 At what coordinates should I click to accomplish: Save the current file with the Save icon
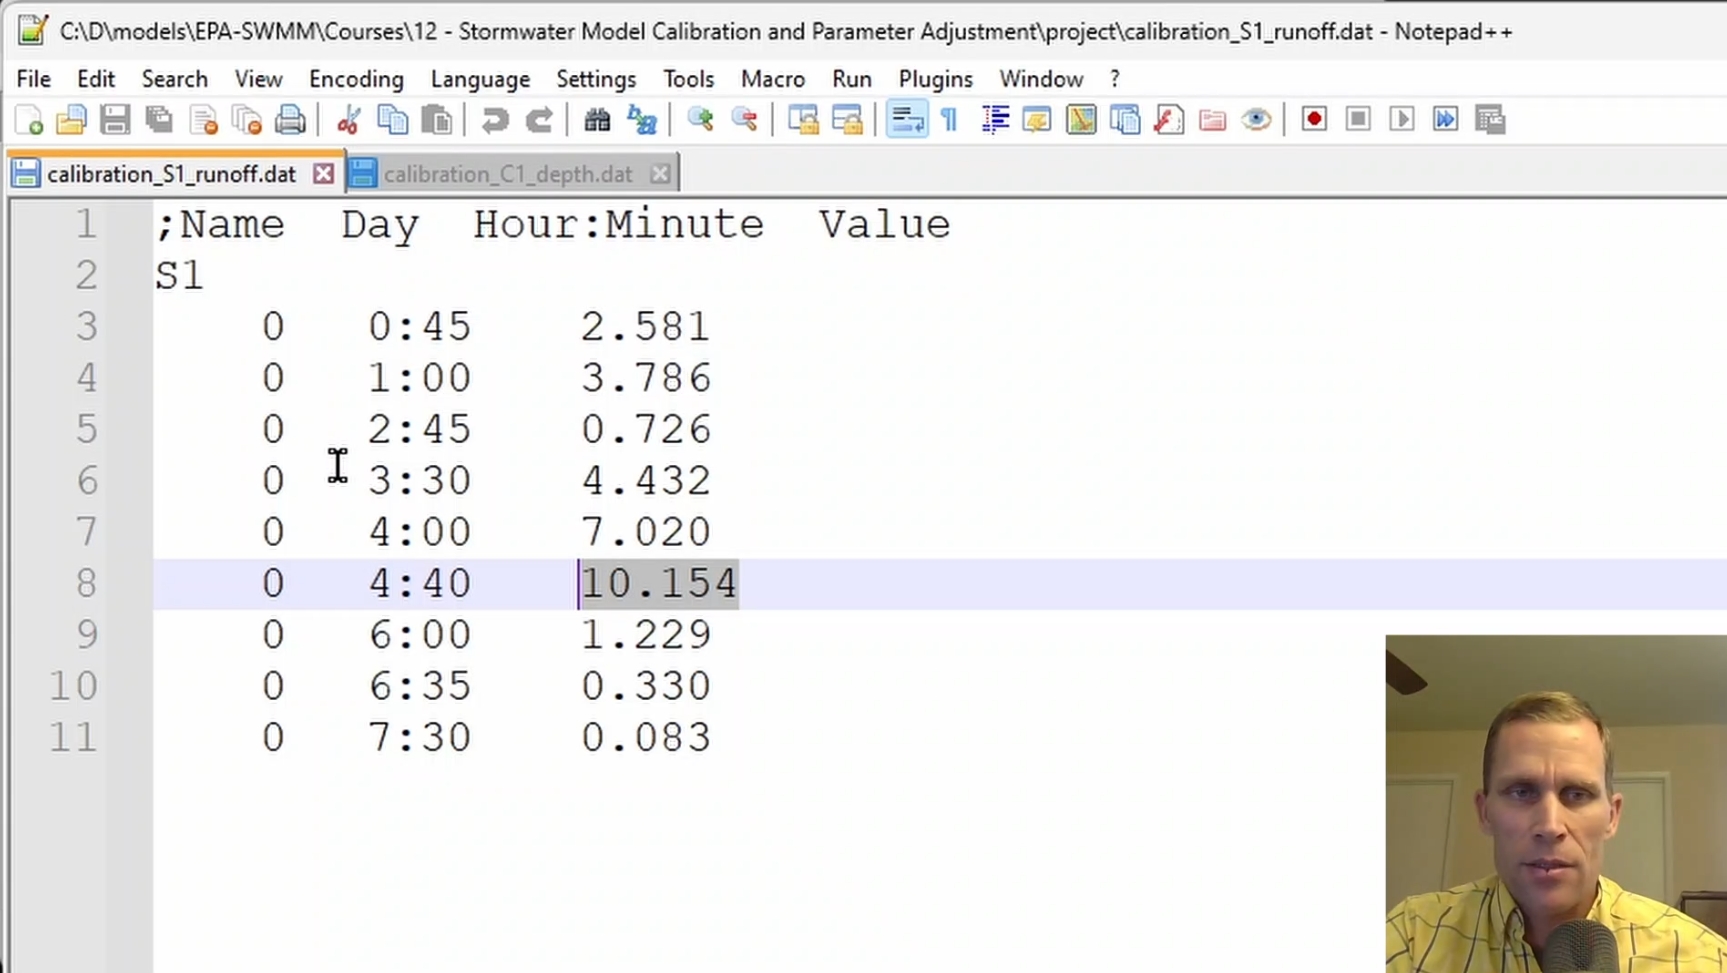[x=115, y=120]
